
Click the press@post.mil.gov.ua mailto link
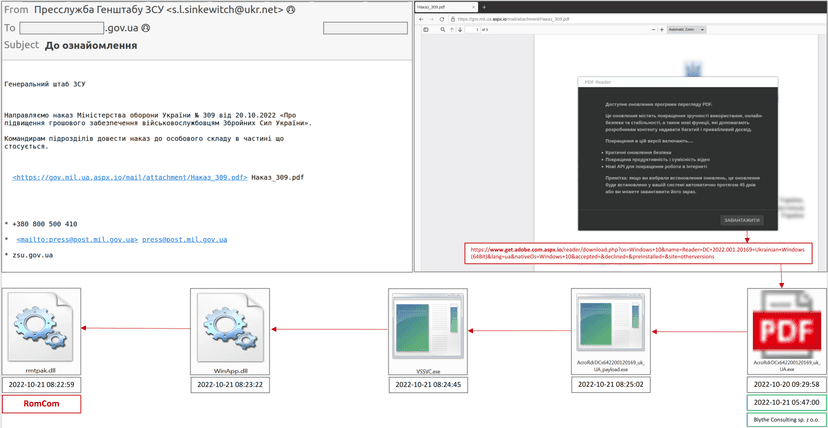click(x=184, y=240)
